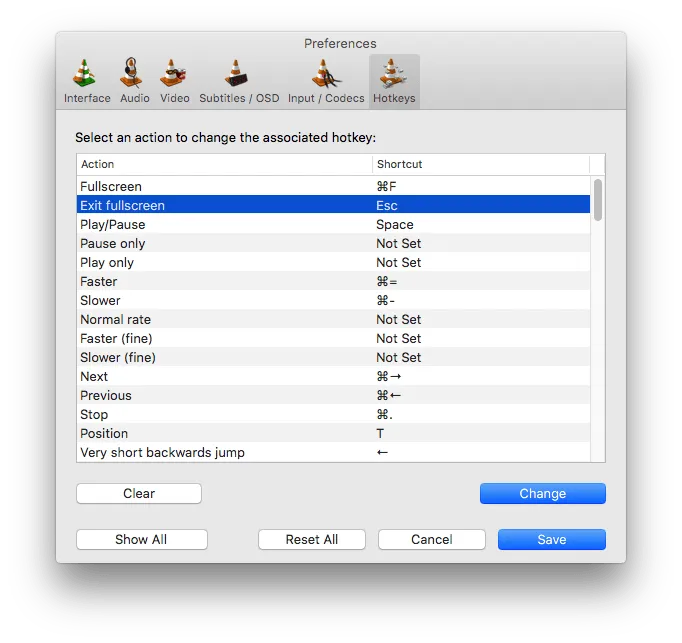The height and width of the screenshot is (643, 682).
Task: Click the ⌘. shortcut for Stop
Action: [384, 414]
